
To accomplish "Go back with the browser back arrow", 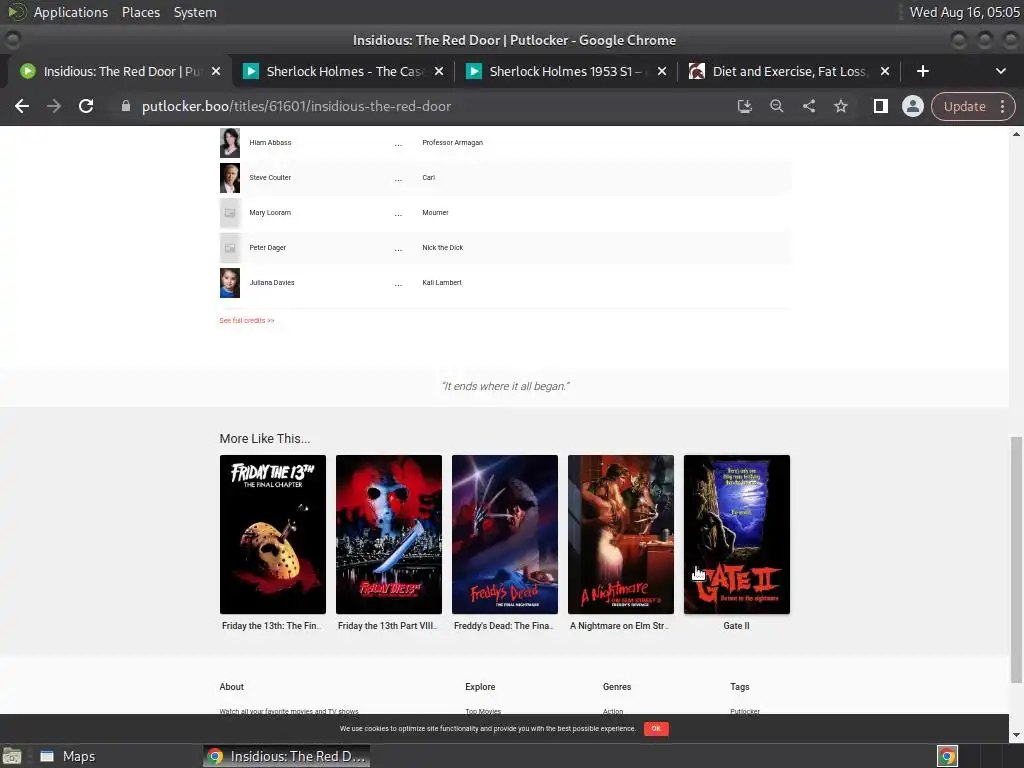I will pos(22,106).
